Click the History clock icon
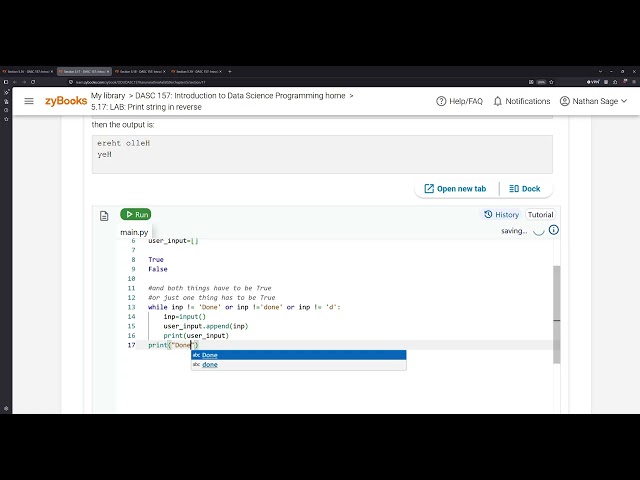 [x=488, y=214]
